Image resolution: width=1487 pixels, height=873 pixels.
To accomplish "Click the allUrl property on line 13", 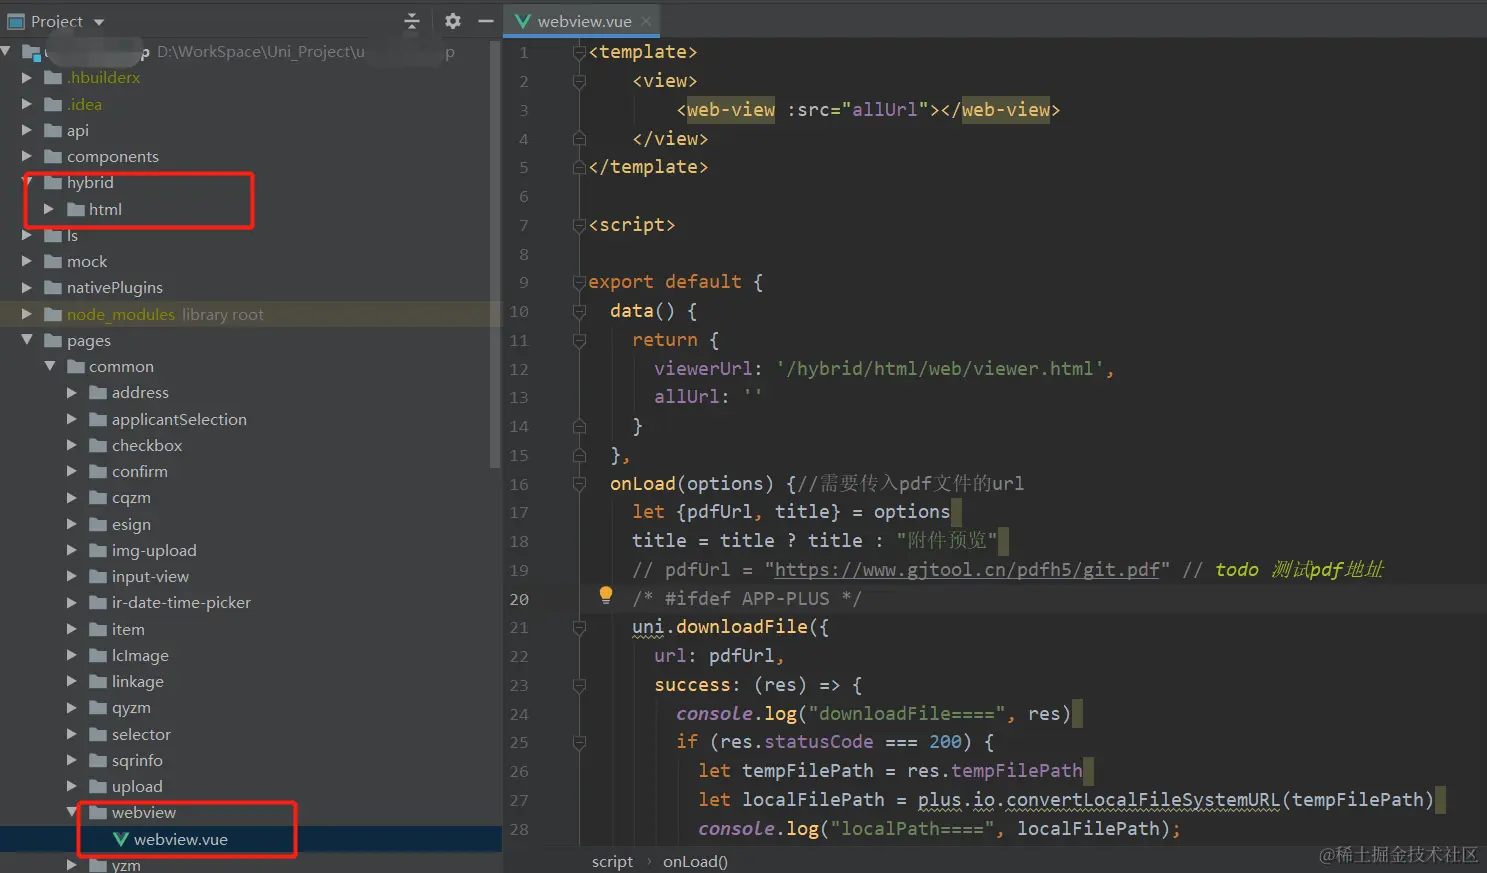I will coord(687,397).
